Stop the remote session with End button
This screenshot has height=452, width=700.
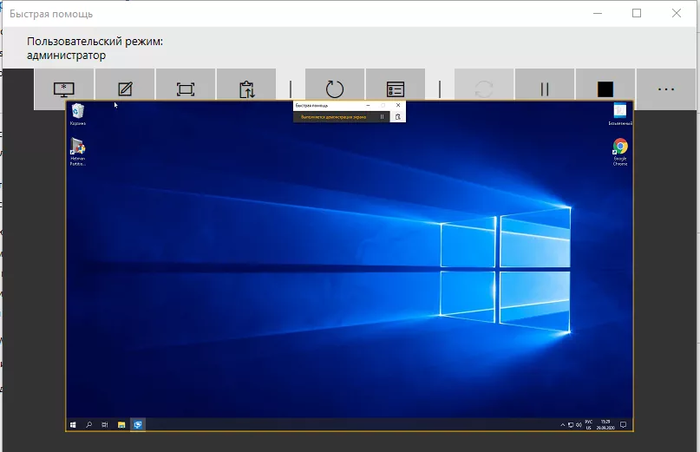[605, 89]
